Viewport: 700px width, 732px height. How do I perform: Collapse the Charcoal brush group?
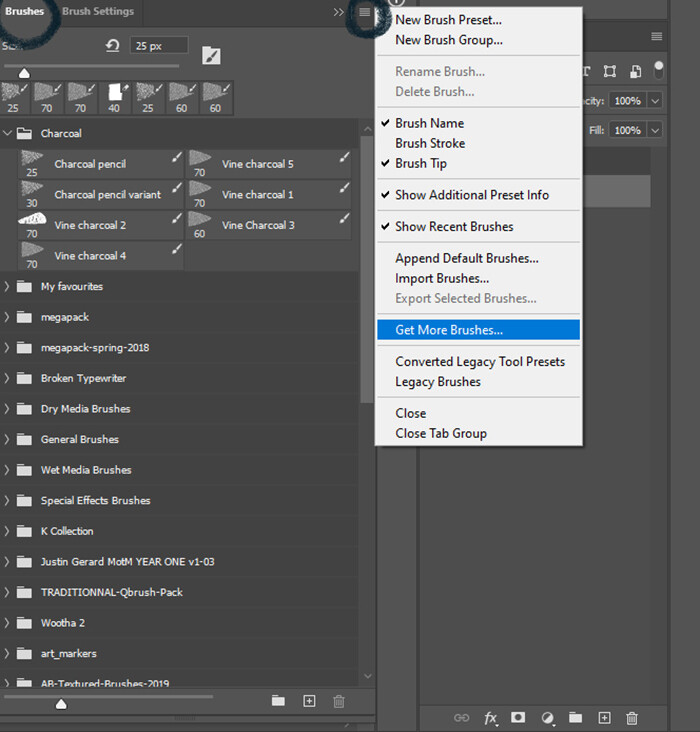(x=7, y=133)
